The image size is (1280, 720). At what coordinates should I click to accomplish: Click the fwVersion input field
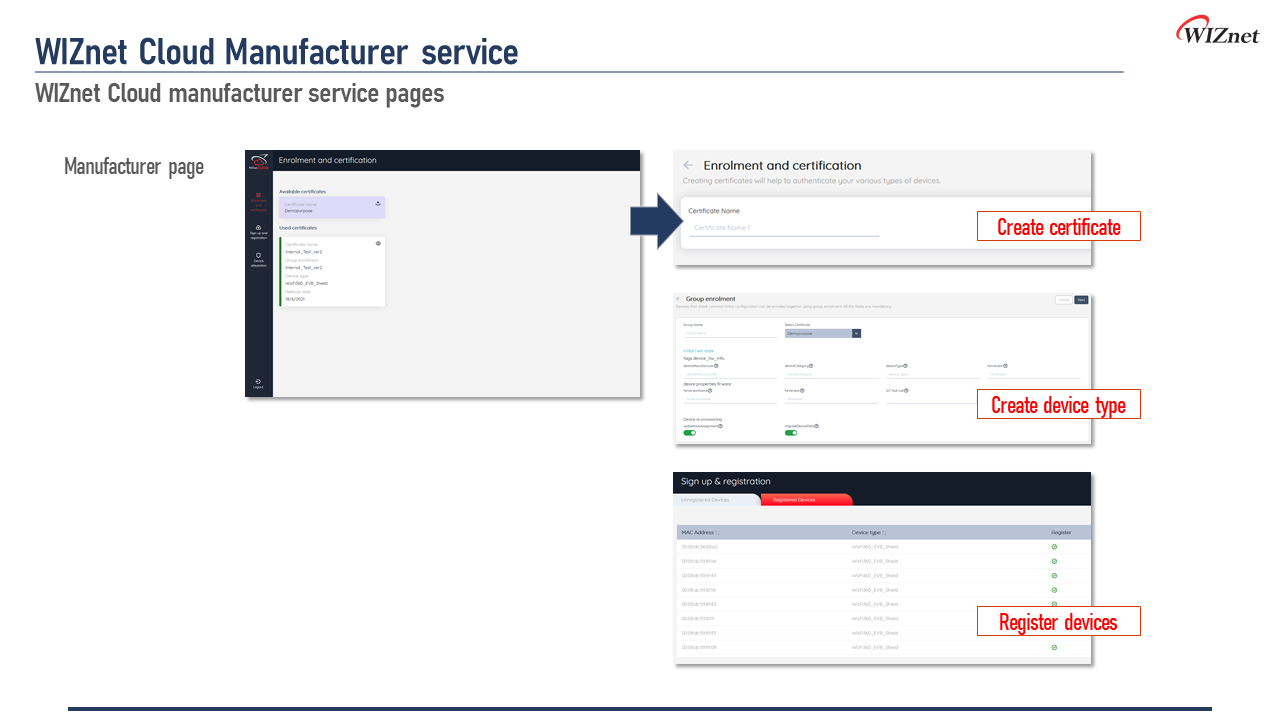tap(831, 399)
